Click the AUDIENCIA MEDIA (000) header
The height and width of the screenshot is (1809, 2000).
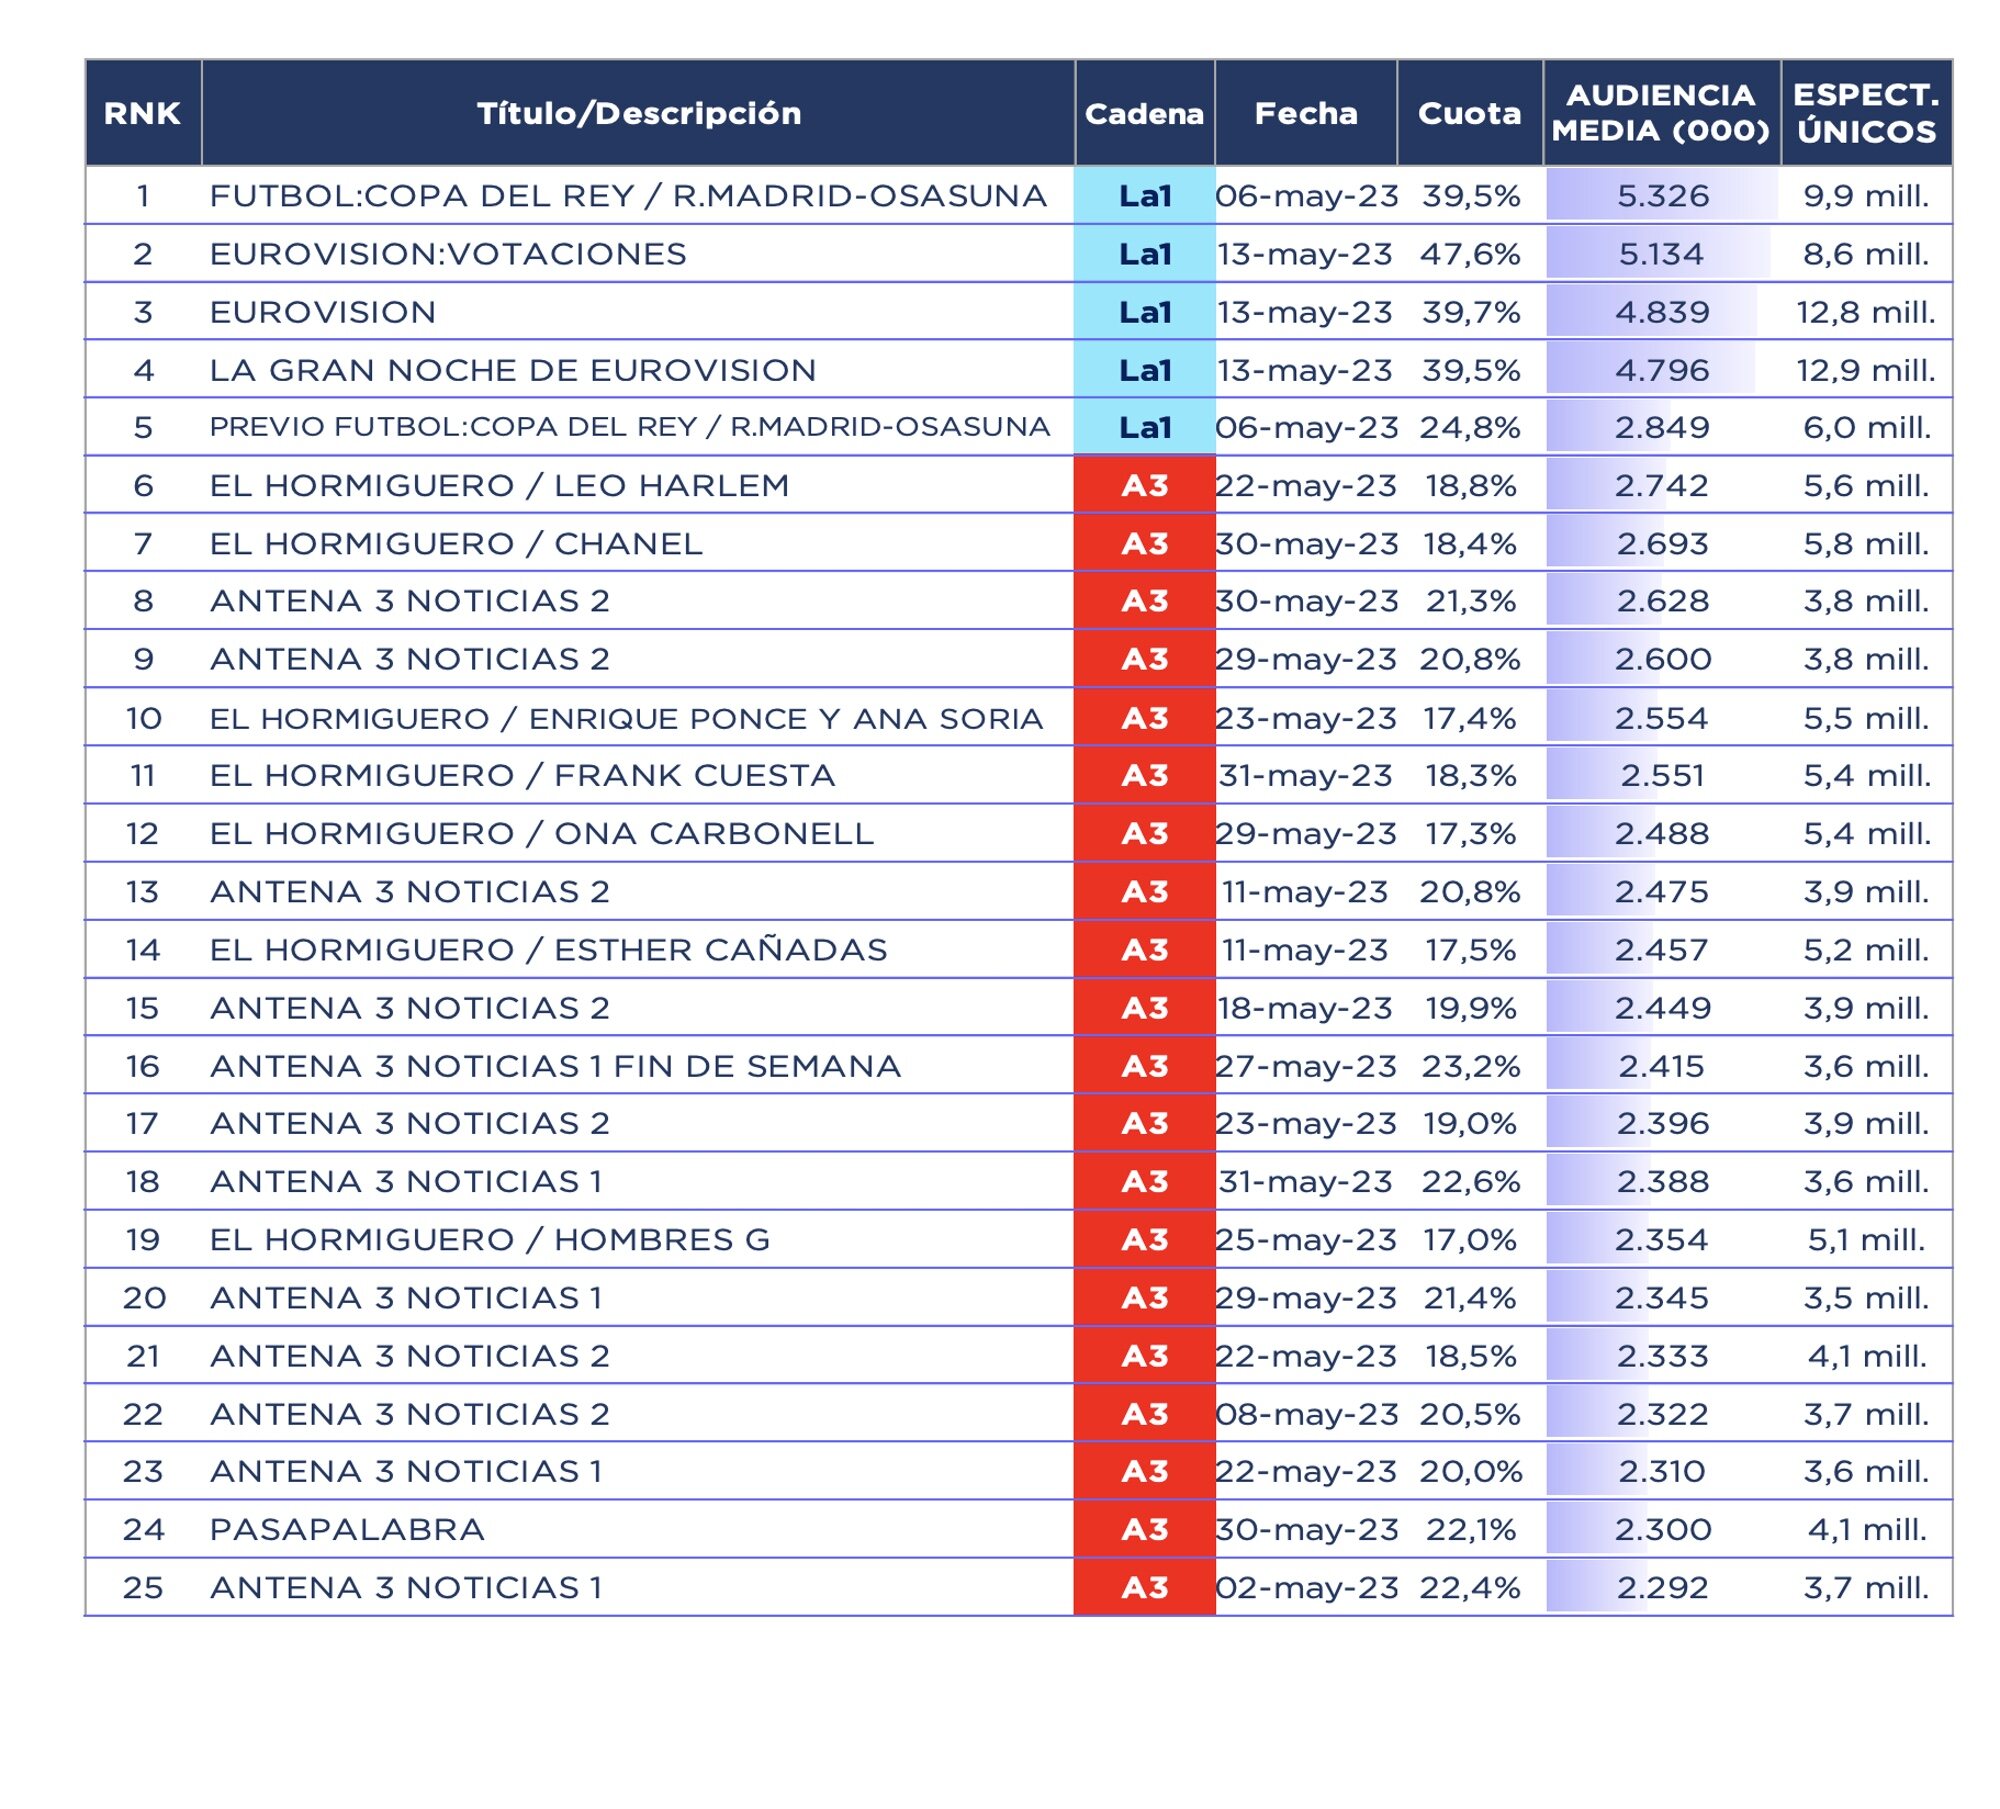point(1660,113)
